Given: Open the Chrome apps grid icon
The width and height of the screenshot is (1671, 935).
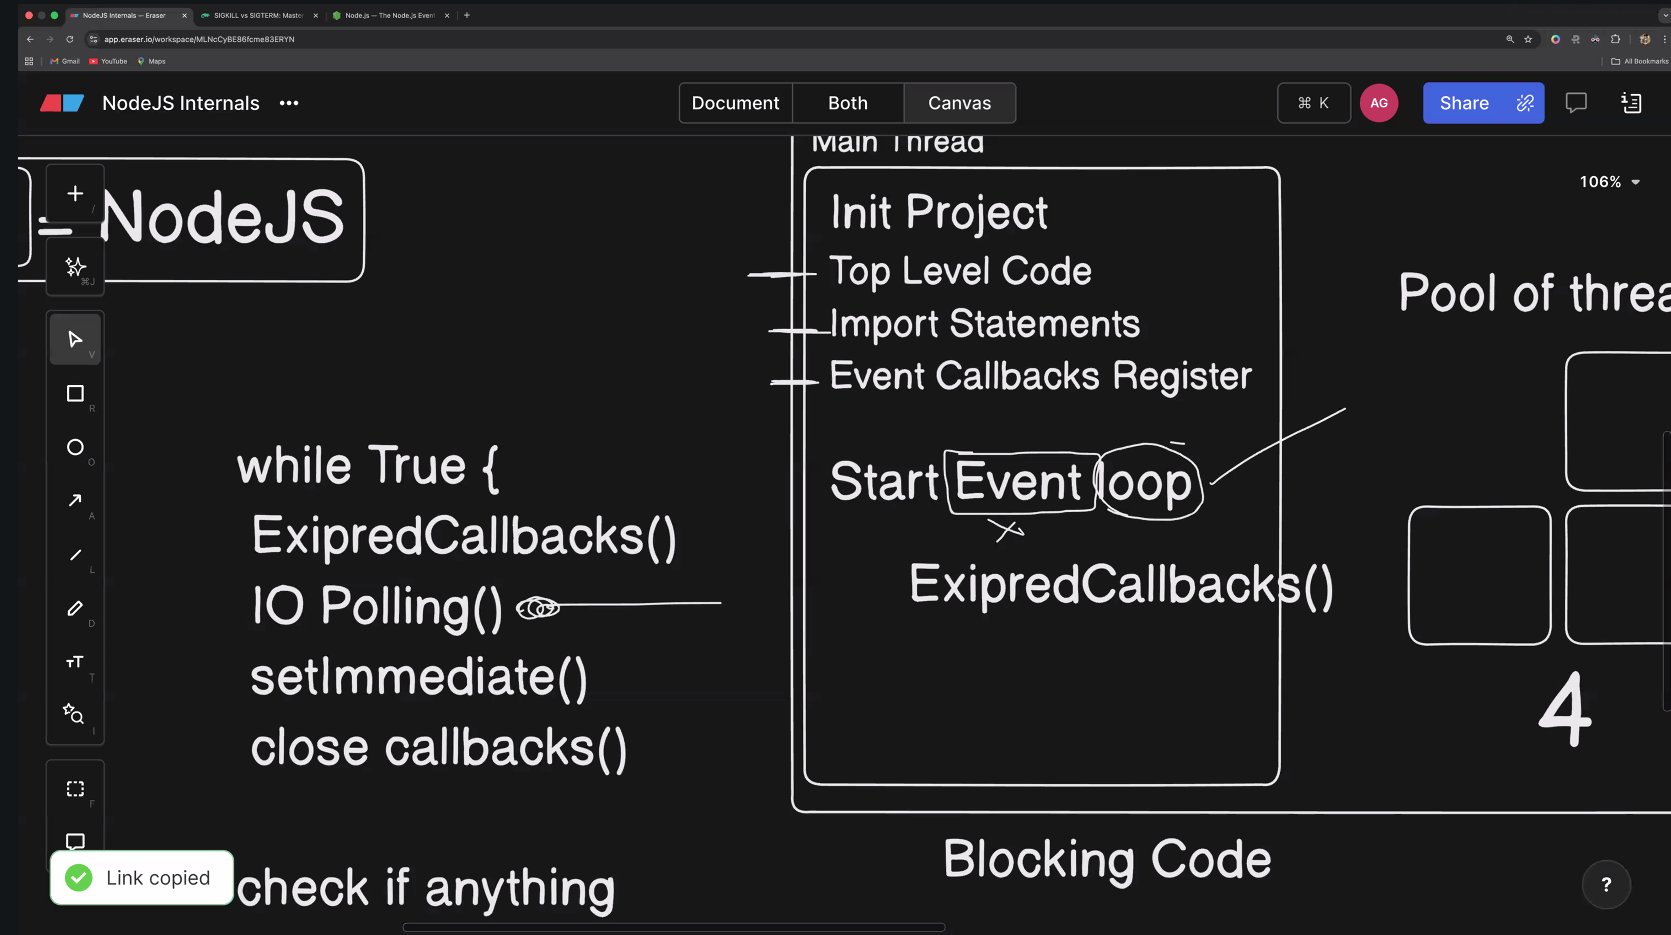Looking at the screenshot, I should [29, 61].
